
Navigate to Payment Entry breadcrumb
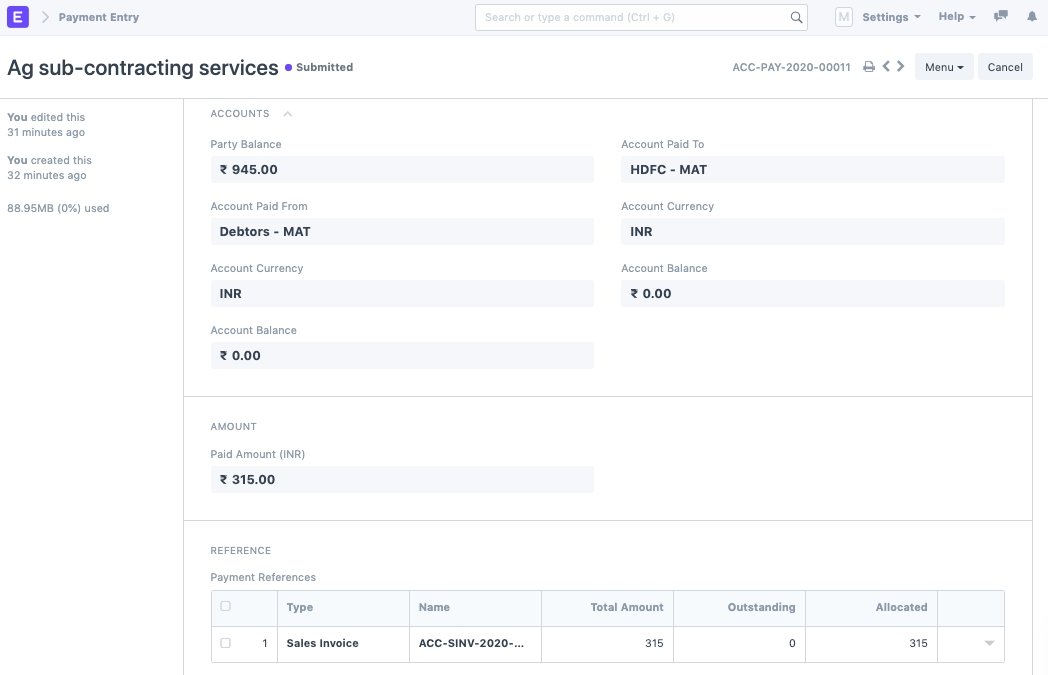pos(99,17)
